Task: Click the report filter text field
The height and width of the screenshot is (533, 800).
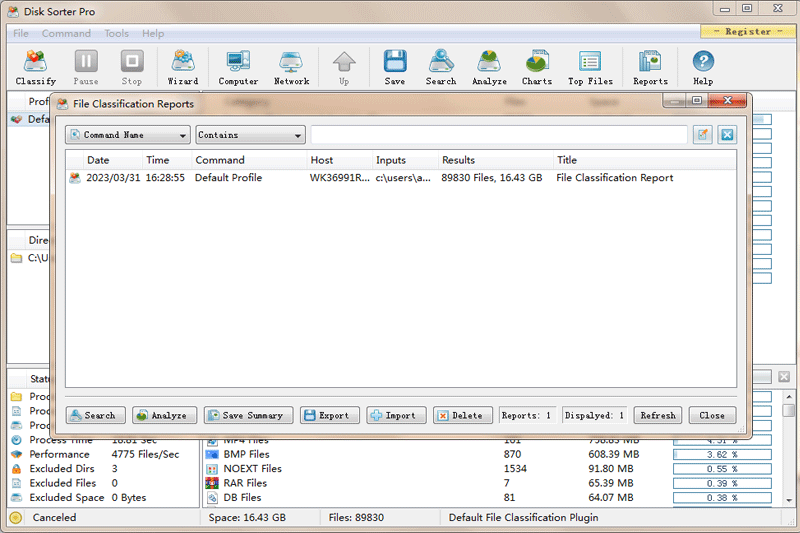Action: point(498,135)
